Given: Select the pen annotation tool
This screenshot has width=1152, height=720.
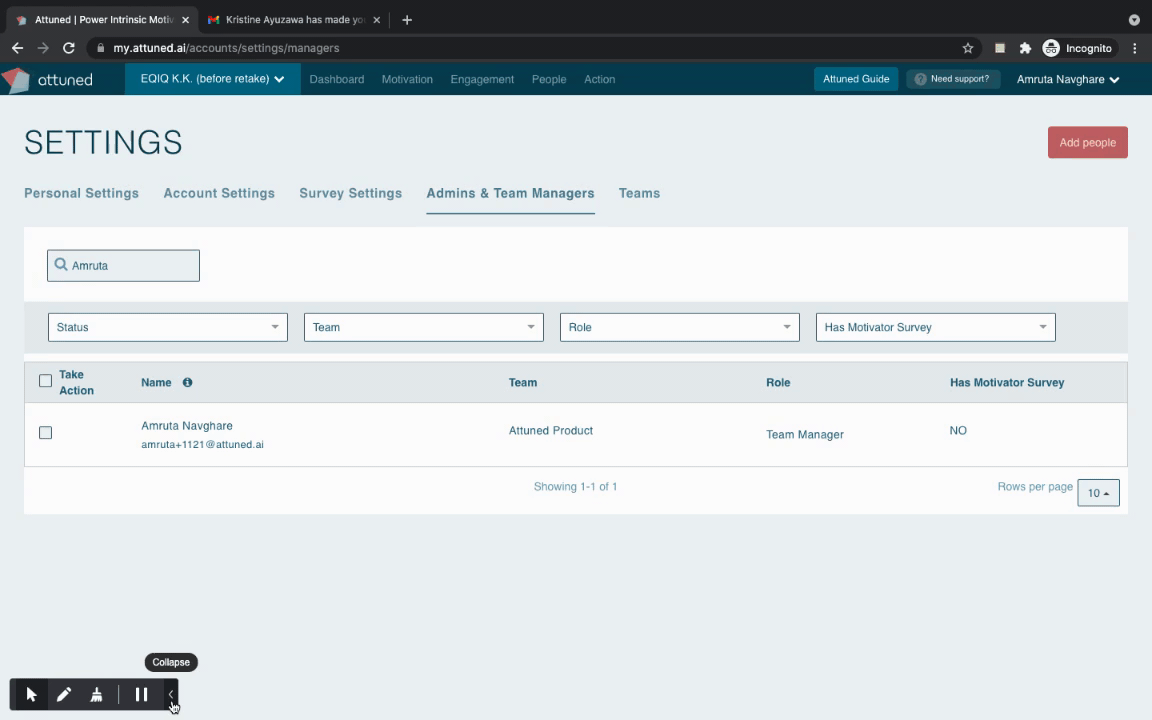Looking at the screenshot, I should pyautogui.click(x=64, y=694).
